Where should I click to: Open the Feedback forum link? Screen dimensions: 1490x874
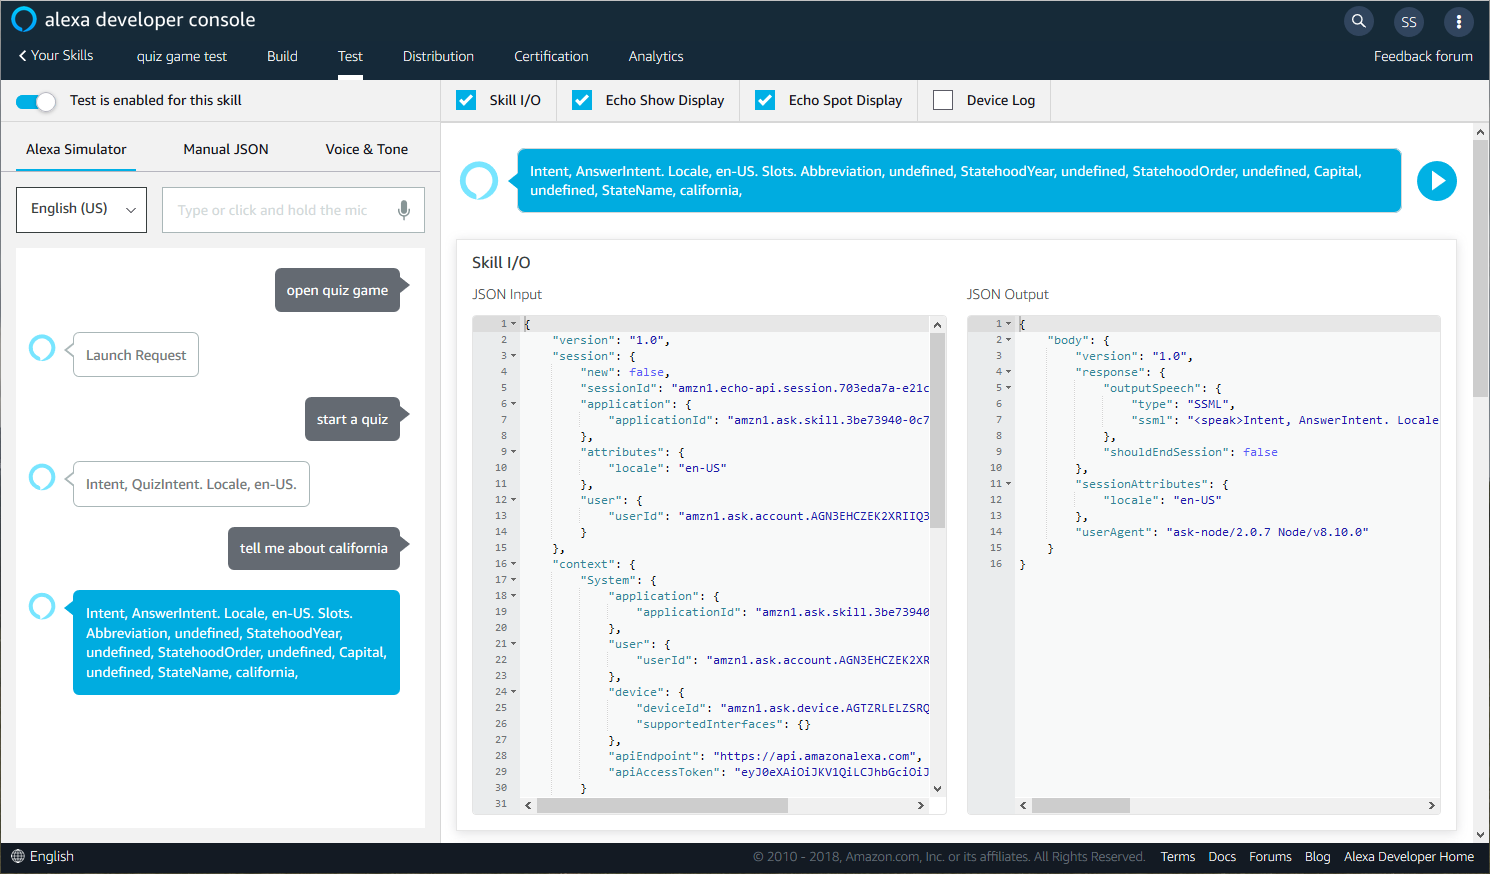tap(1423, 56)
